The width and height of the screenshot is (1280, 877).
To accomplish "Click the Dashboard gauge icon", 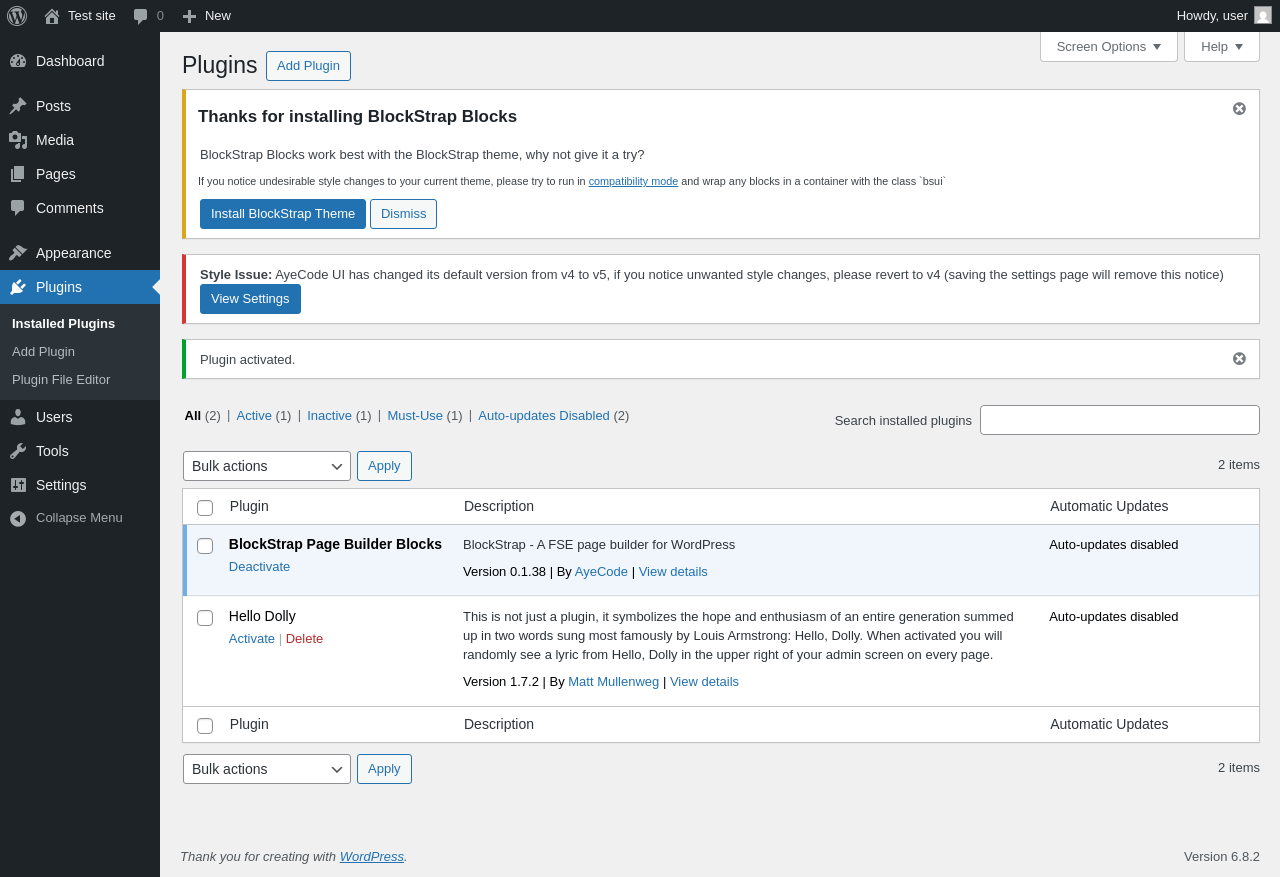I will tap(18, 61).
